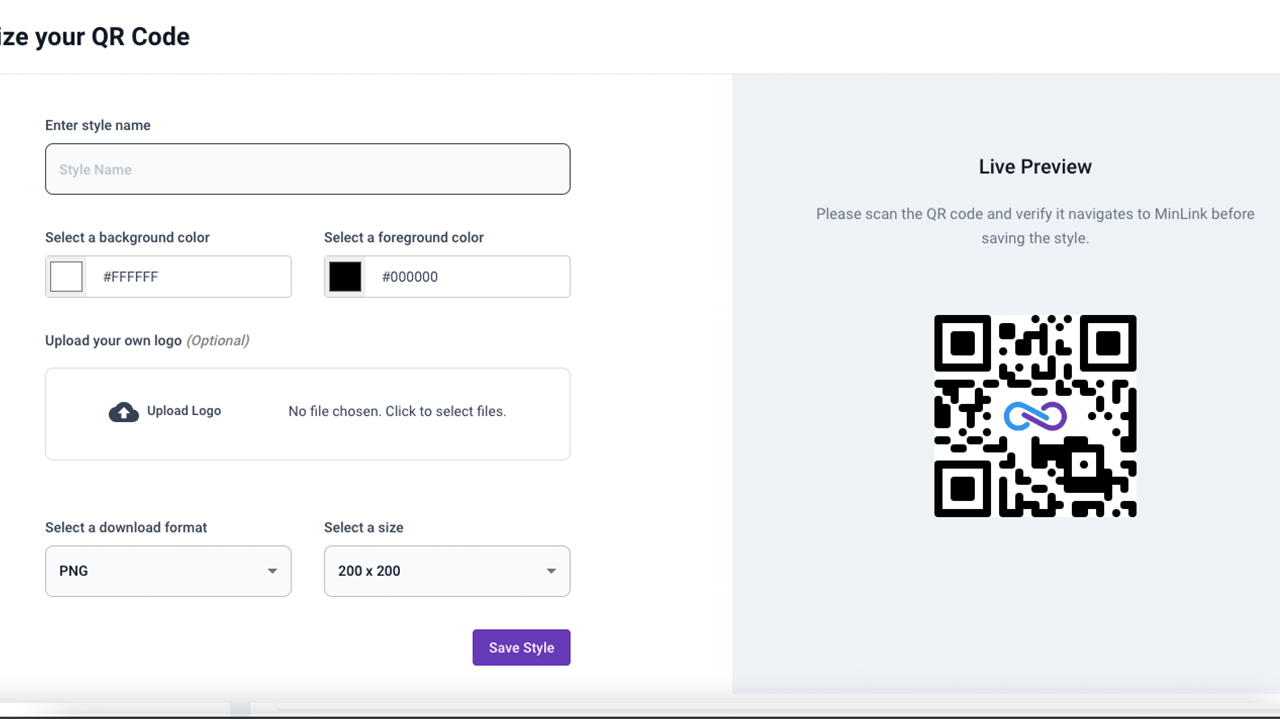Click the cloud upload icon

pyautogui.click(x=124, y=412)
